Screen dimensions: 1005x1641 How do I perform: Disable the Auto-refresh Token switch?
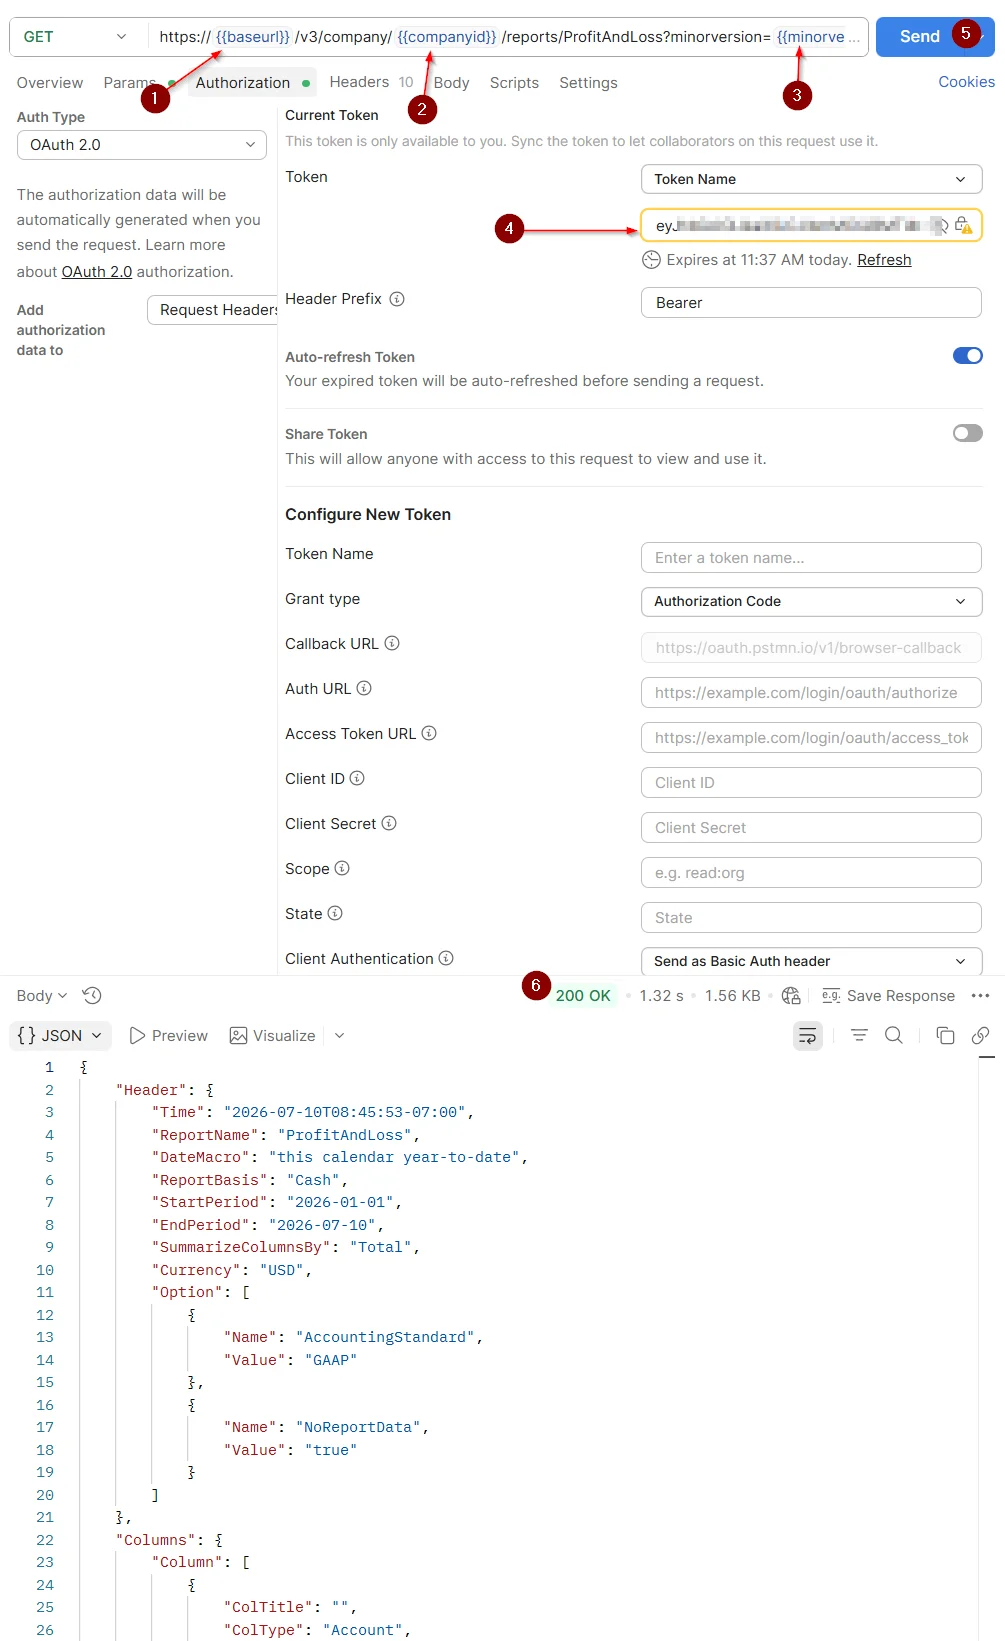968,356
